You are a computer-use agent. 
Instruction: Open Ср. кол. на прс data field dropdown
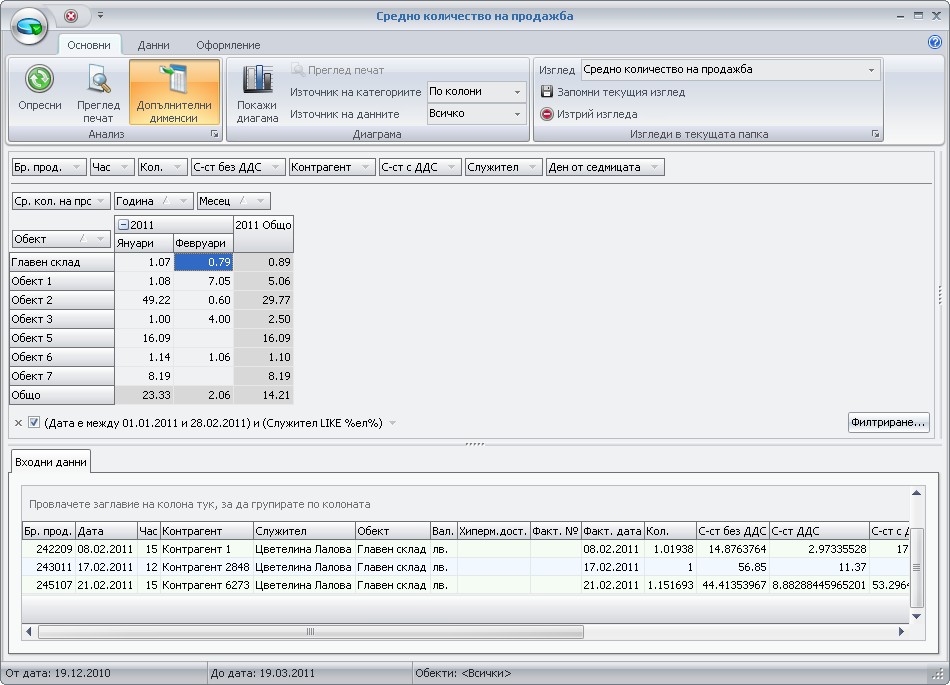[101, 201]
